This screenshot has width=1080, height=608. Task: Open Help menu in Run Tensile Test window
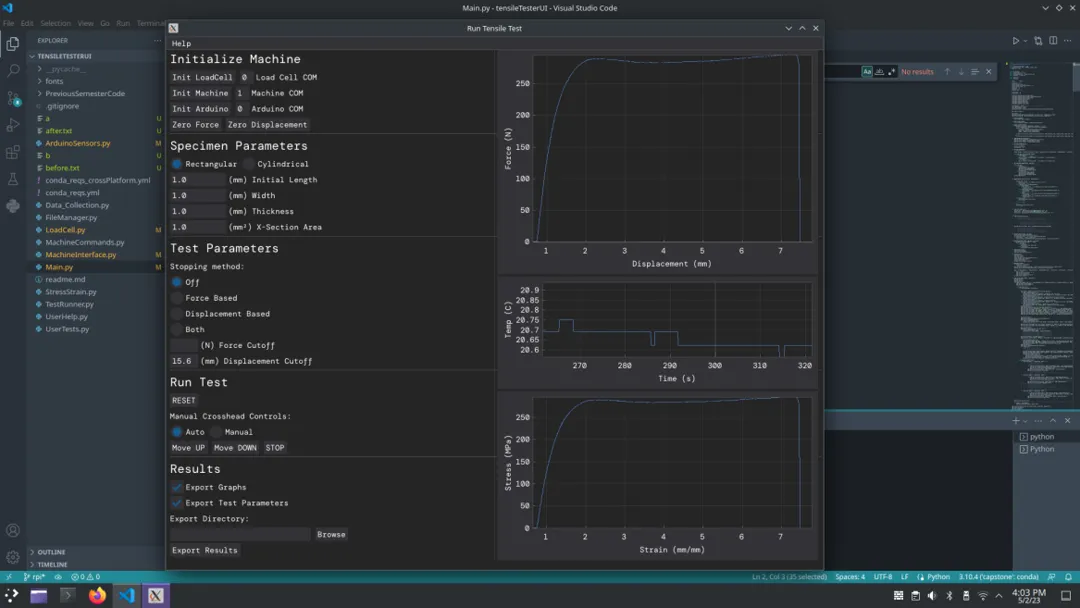tap(181, 43)
